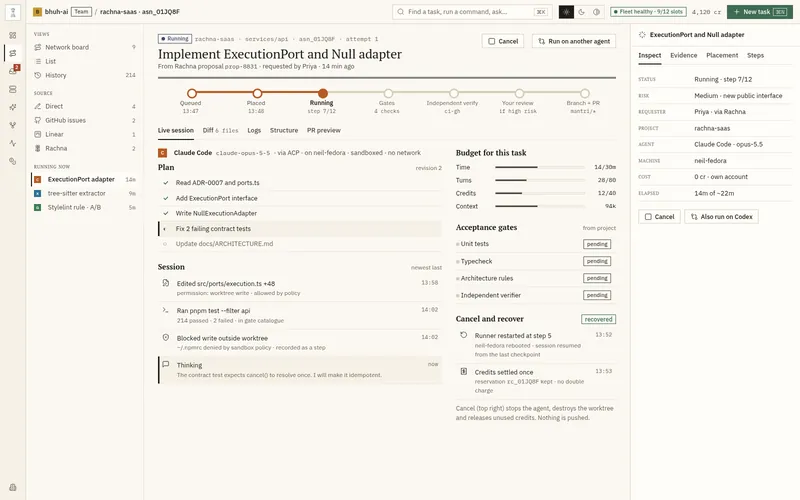800x500 pixels.
Task: Click Cancel in the inspector panel
Action: pyautogui.click(x=659, y=217)
